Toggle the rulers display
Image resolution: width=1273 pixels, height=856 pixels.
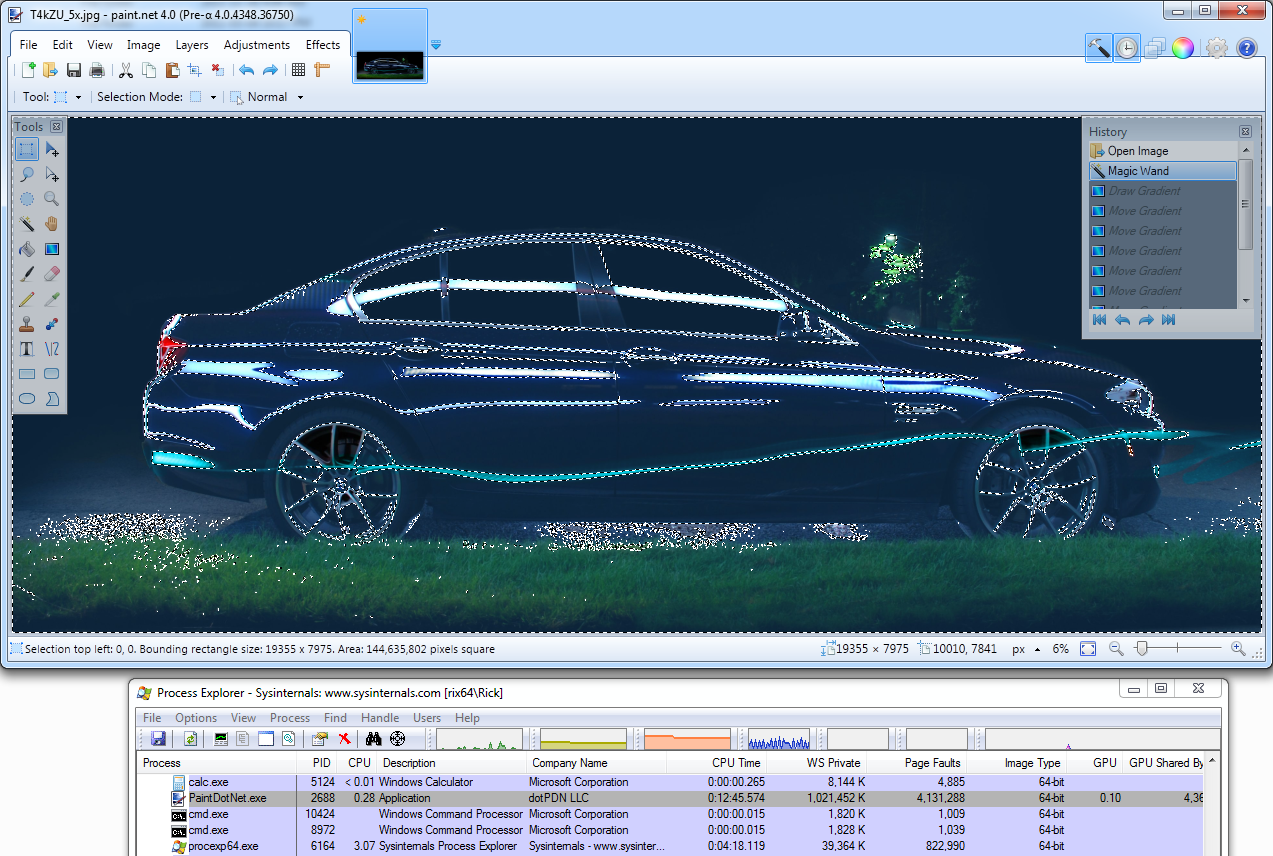click(322, 70)
